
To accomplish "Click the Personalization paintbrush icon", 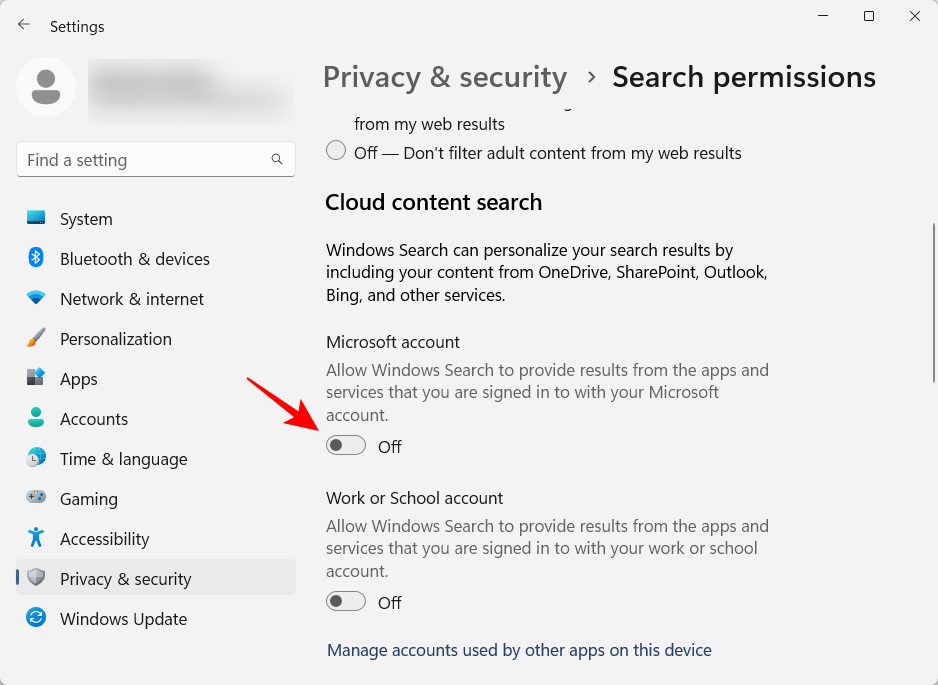I will point(36,338).
